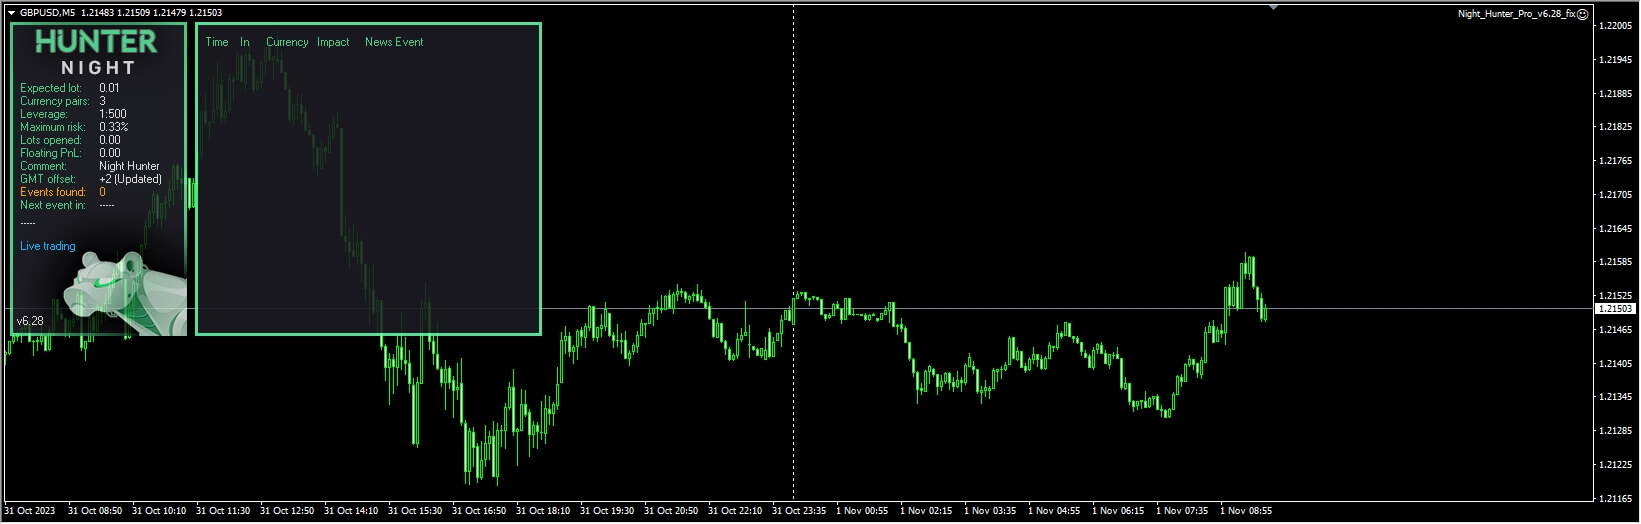The height and width of the screenshot is (524, 1641).
Task: Click the smiley face icon beside Night_Hunter_Pro
Action: pyautogui.click(x=1583, y=14)
